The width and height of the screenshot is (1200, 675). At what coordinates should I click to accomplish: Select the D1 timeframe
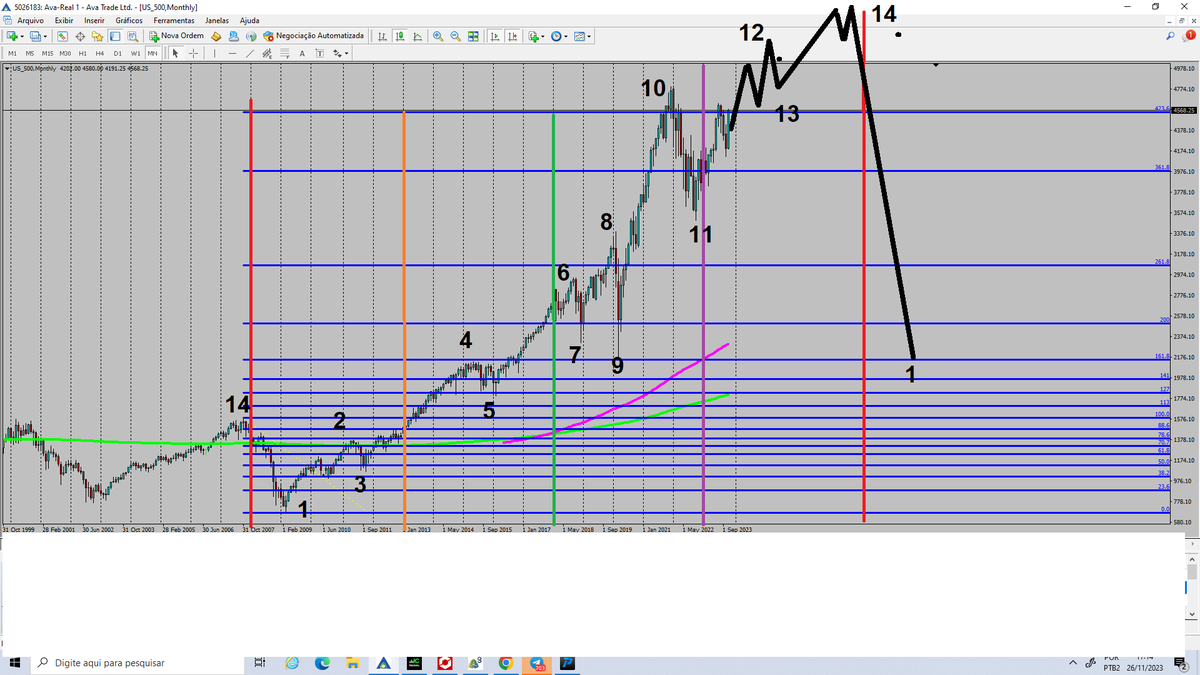pyautogui.click(x=117, y=52)
